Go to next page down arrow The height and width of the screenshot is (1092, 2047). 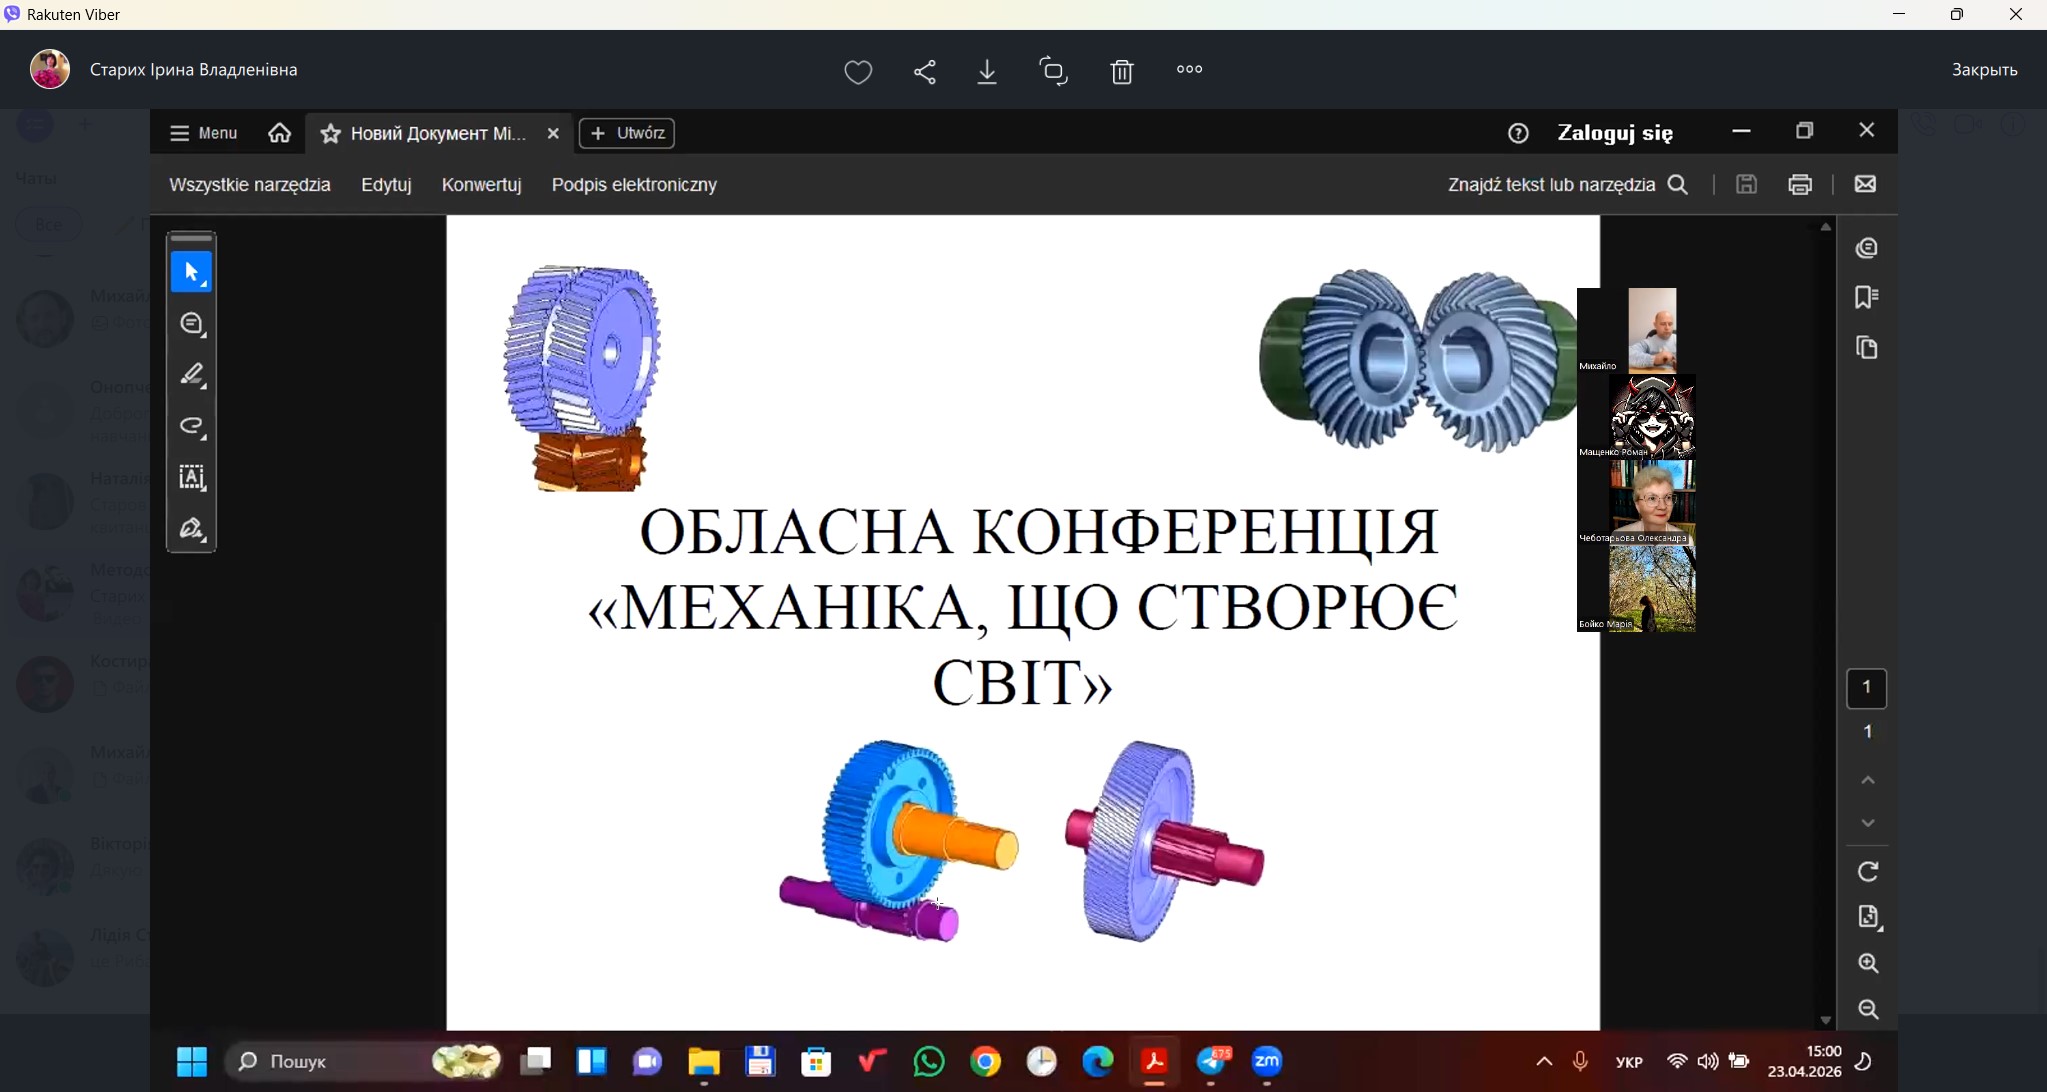[x=1868, y=823]
